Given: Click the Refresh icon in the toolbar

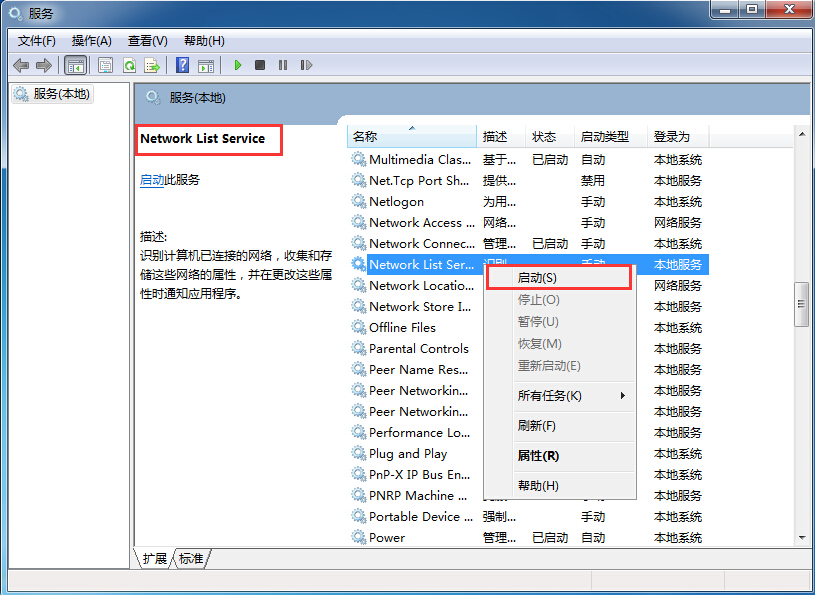Looking at the screenshot, I should click(129, 65).
